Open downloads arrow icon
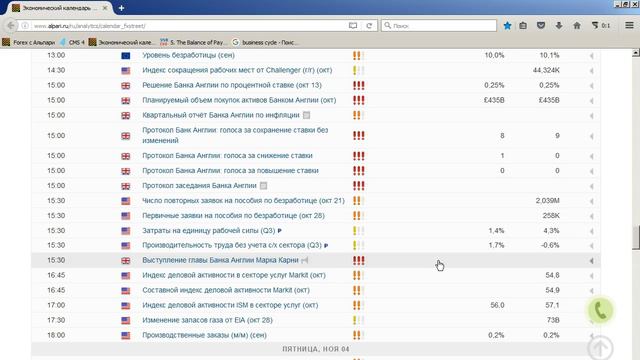 (559, 26)
